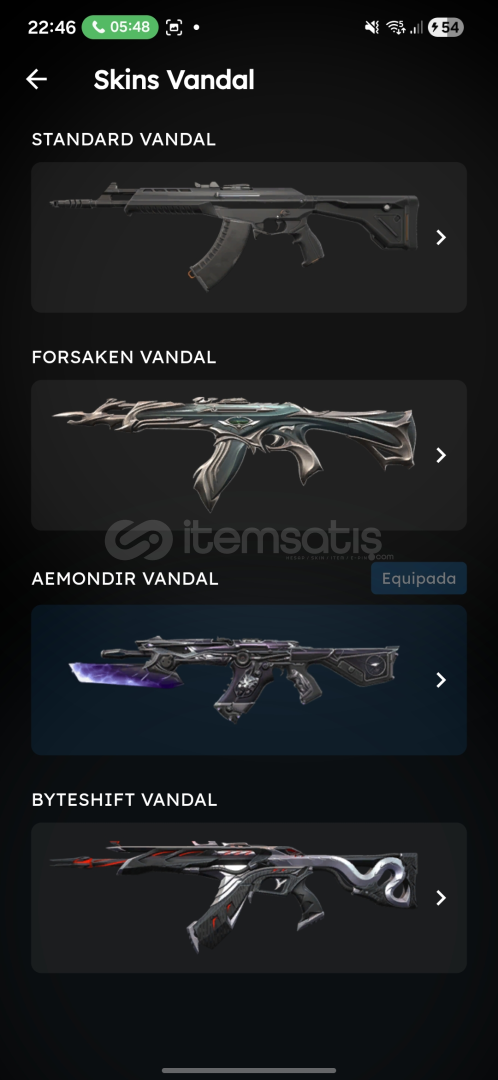Select the Standard Vandal weapon image
Screen dimensions: 498x1080
234,235
